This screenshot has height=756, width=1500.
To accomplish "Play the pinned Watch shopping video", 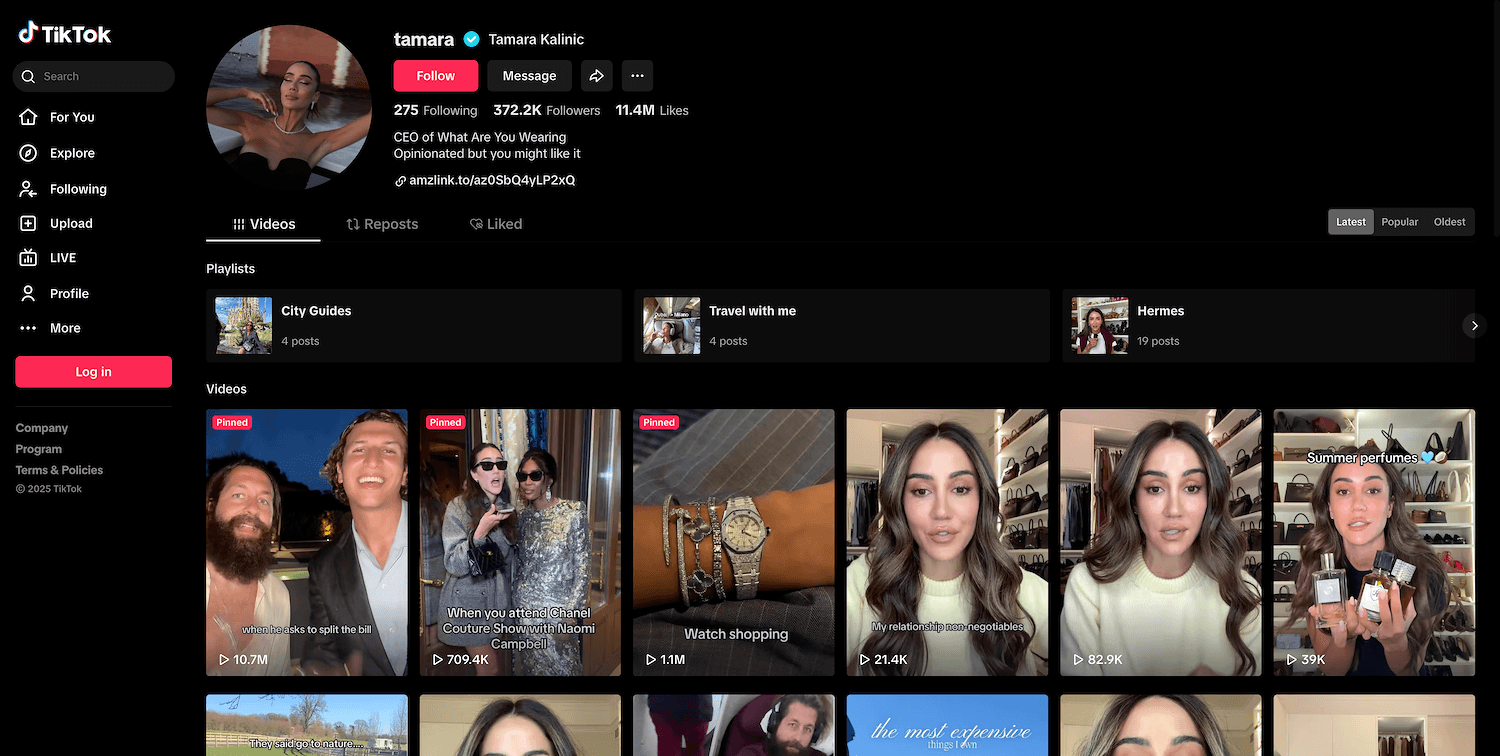I will 733,541.
